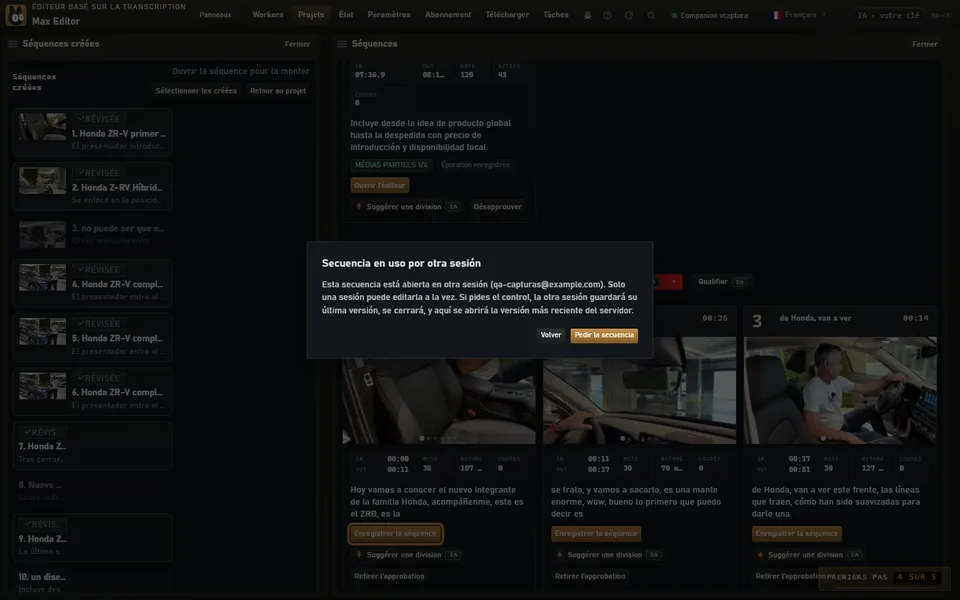Image resolution: width=960 pixels, height=600 pixels.
Task: Click the refresh icon in the header
Action: pos(629,15)
